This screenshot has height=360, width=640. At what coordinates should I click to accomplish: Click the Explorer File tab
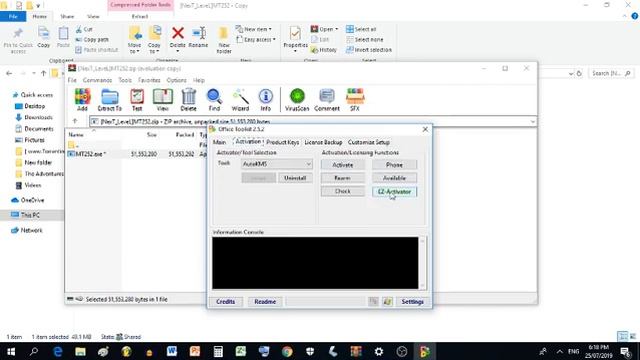[13, 16]
